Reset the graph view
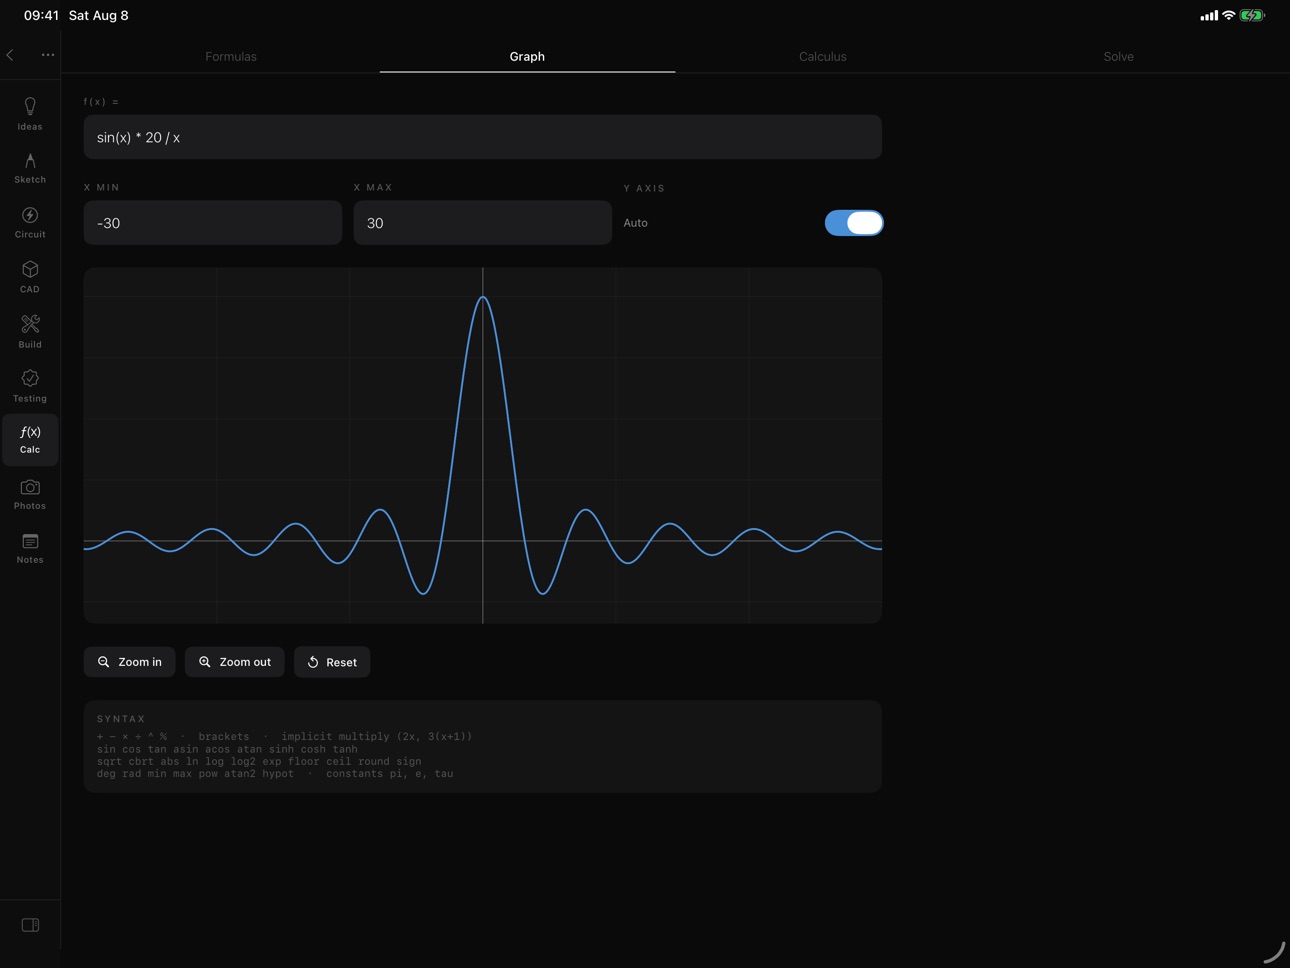Image resolution: width=1290 pixels, height=968 pixels. (332, 662)
